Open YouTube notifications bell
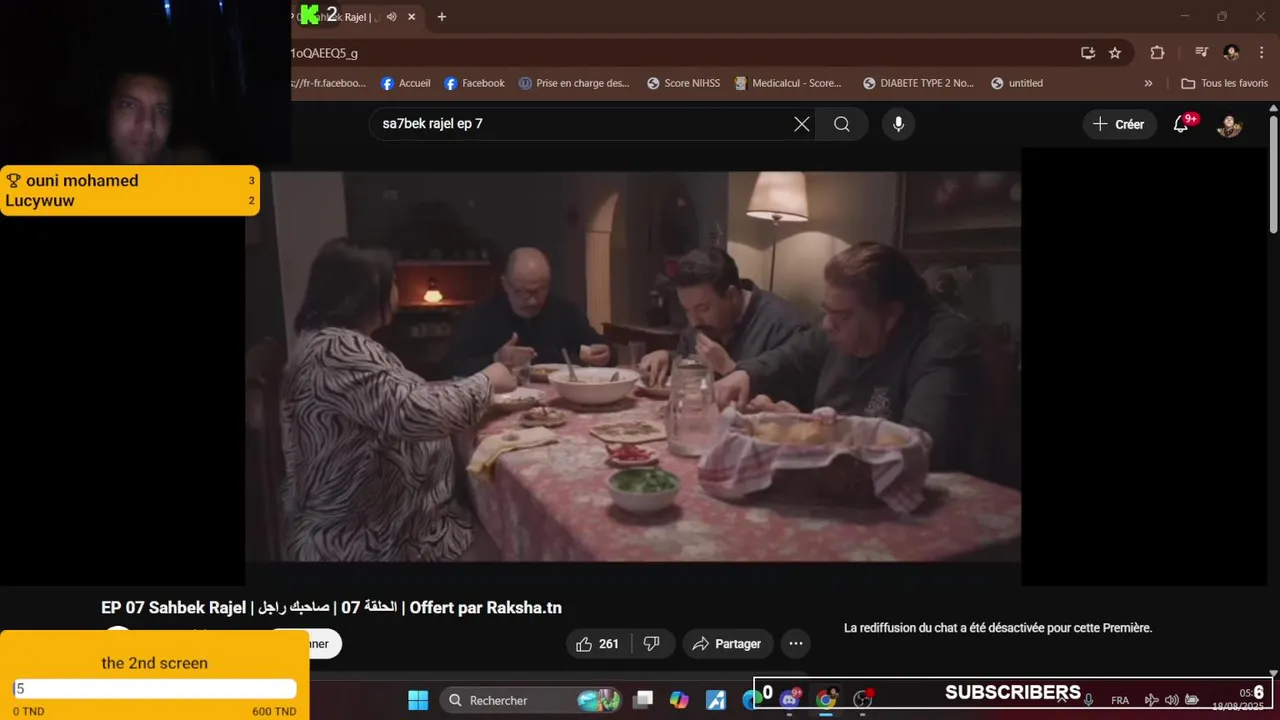 tap(1181, 124)
